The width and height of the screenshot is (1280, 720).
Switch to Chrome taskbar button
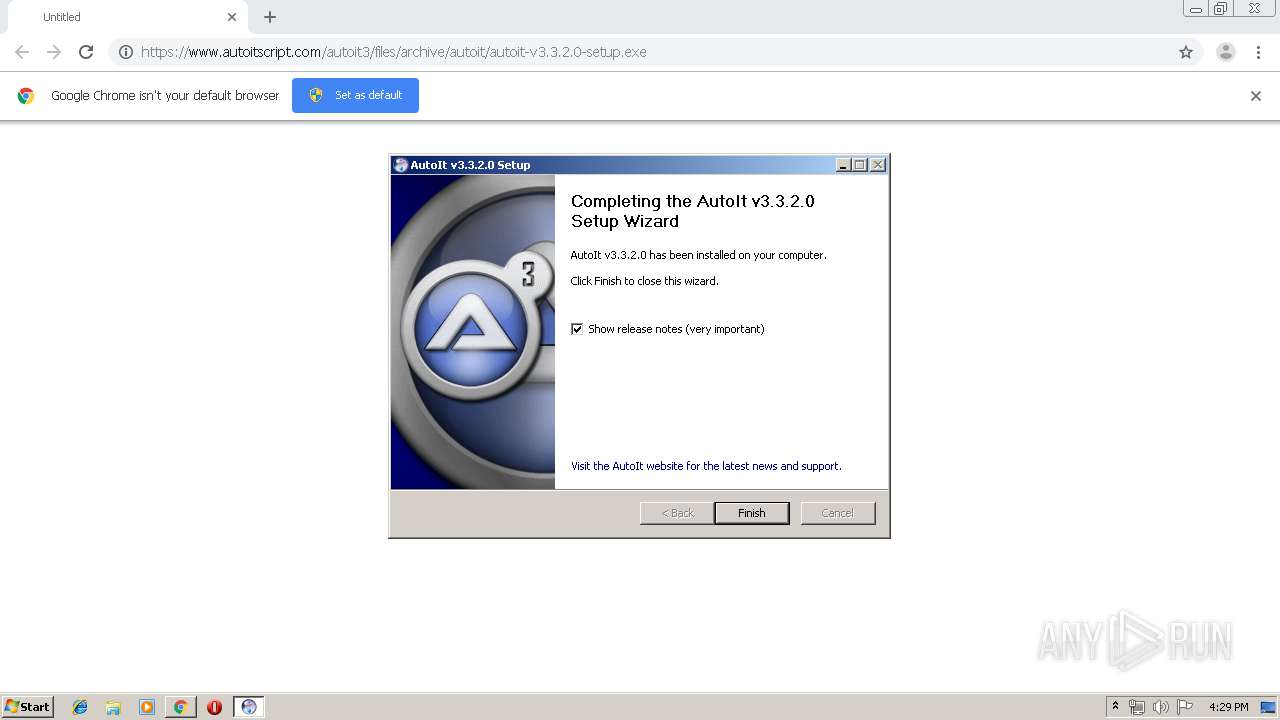(x=180, y=707)
